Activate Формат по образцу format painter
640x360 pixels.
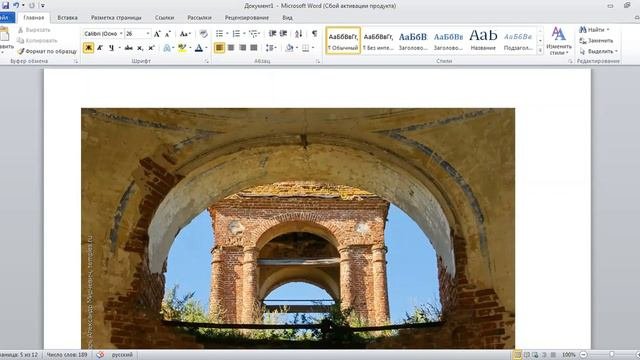pyautogui.click(x=47, y=51)
